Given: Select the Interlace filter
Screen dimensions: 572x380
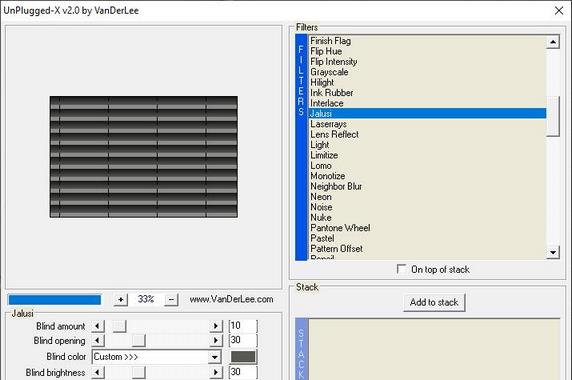Looking at the screenshot, I should coord(427,103).
